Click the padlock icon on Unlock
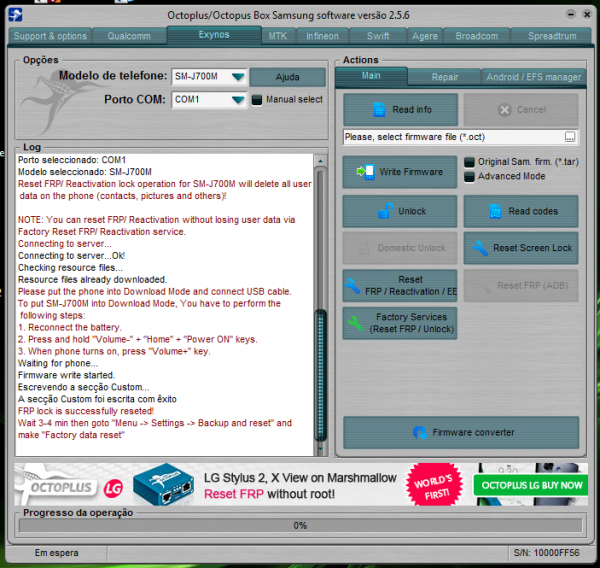This screenshot has height=568, width=600. [386, 211]
